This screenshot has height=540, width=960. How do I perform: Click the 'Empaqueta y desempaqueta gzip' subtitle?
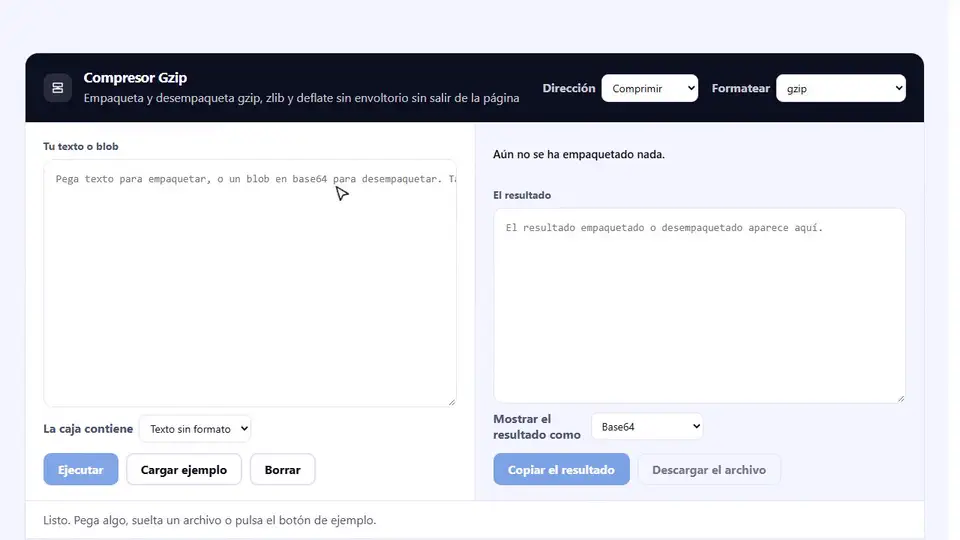coord(301,98)
